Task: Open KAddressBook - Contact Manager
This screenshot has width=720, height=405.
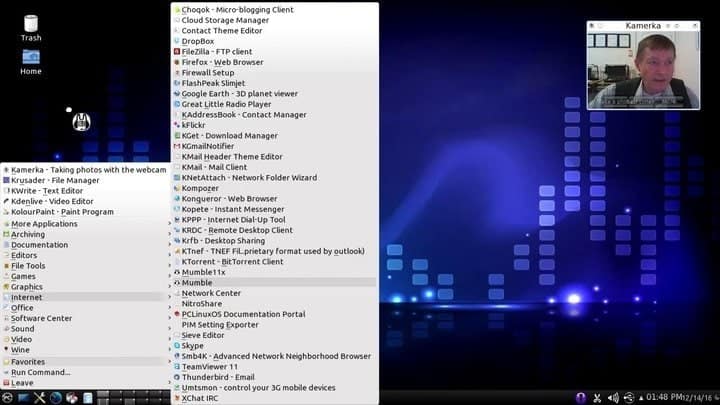Action: pos(275,114)
